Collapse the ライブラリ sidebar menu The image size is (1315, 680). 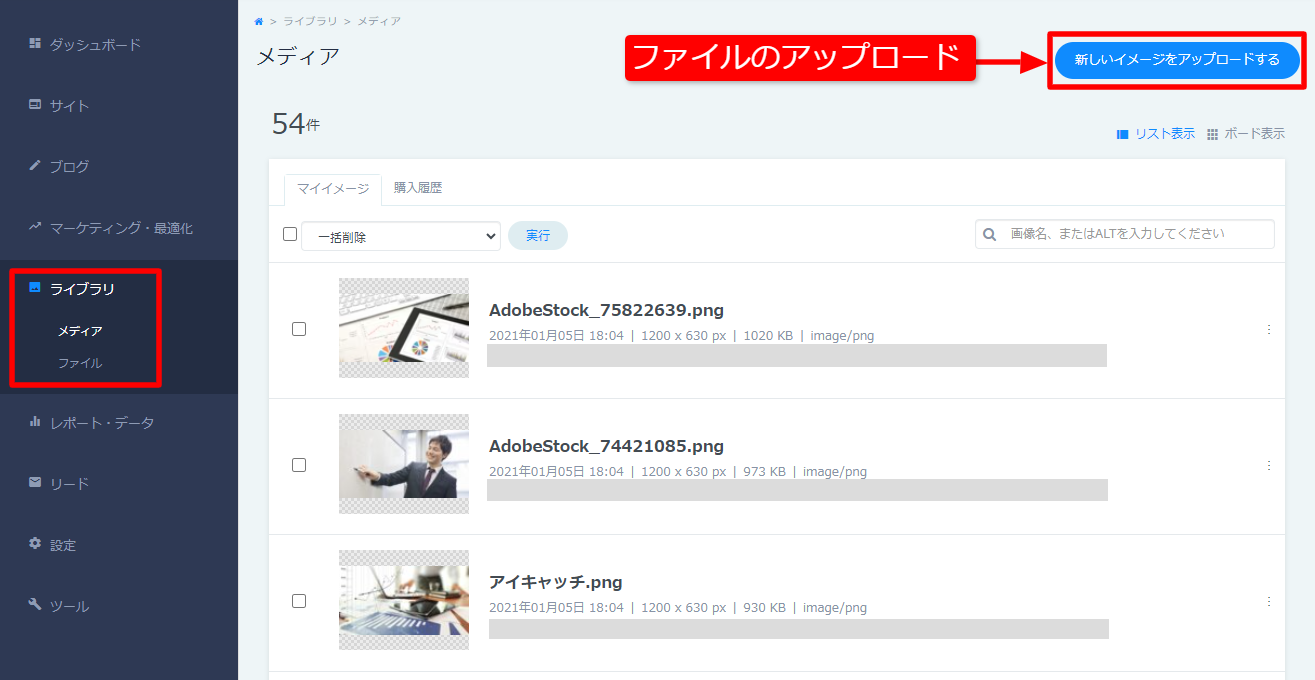[82, 289]
